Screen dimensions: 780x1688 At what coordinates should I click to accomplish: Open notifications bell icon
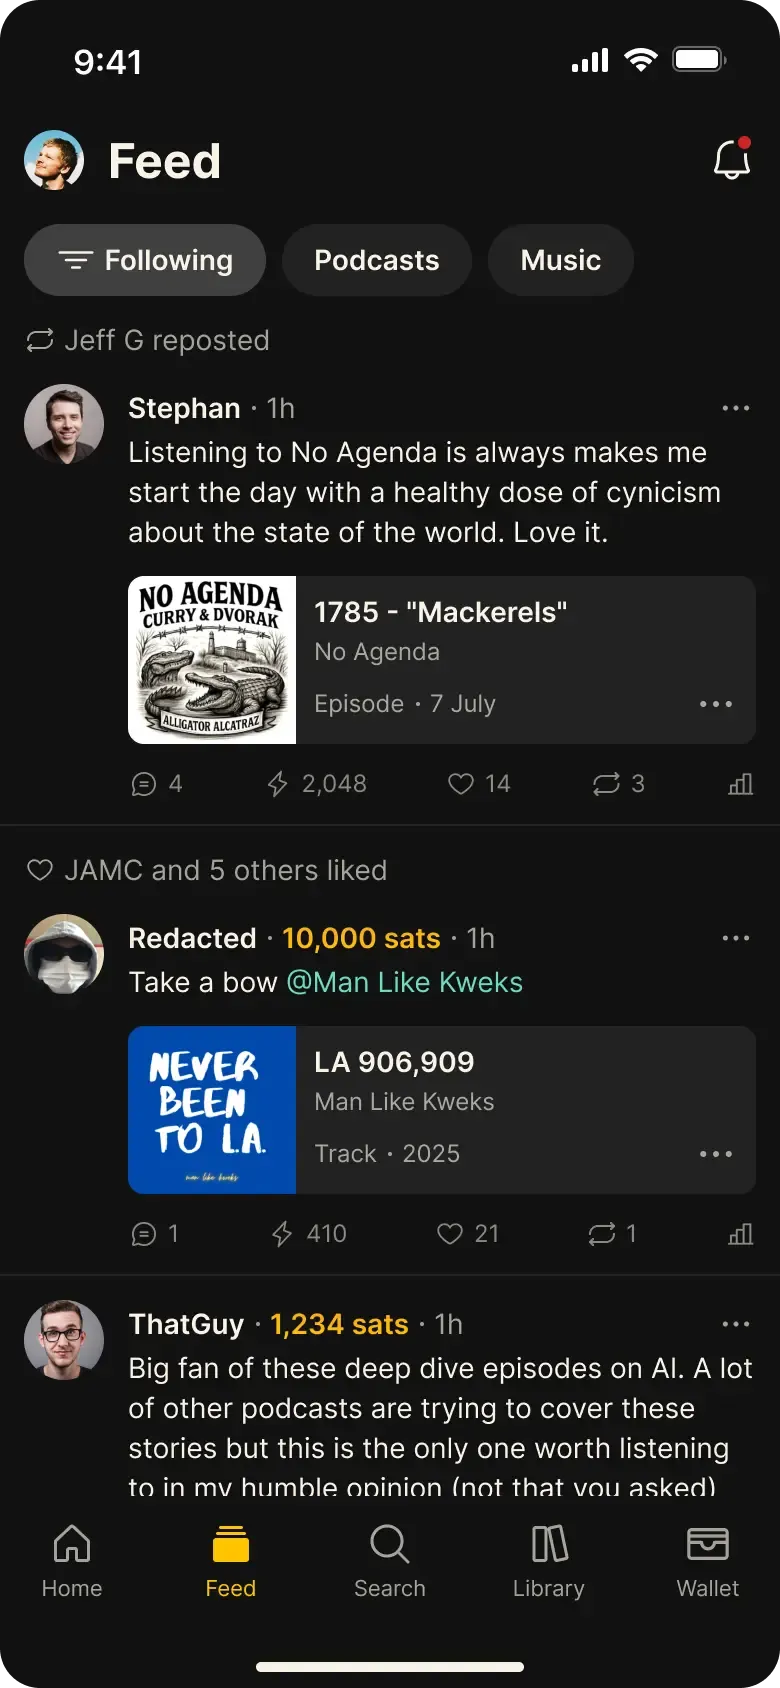coord(732,160)
